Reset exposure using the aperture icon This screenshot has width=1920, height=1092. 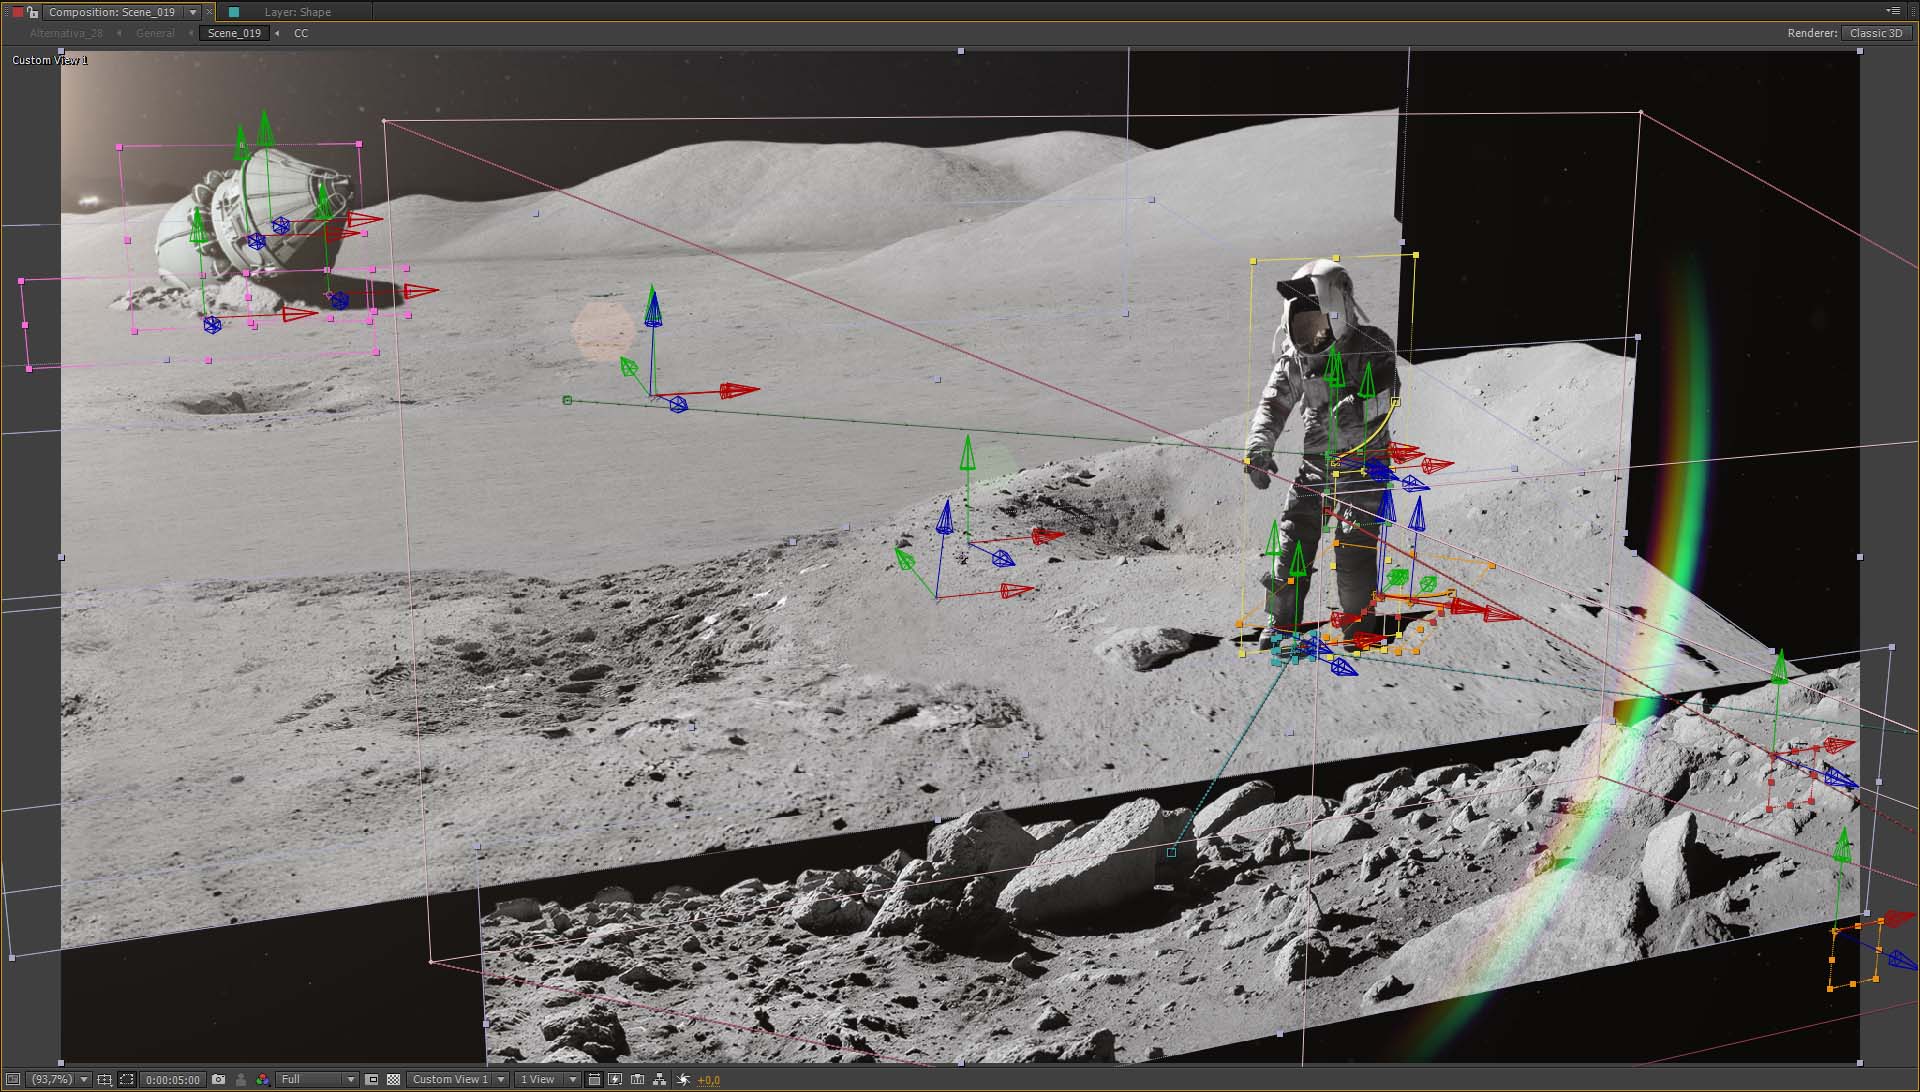[683, 1080]
